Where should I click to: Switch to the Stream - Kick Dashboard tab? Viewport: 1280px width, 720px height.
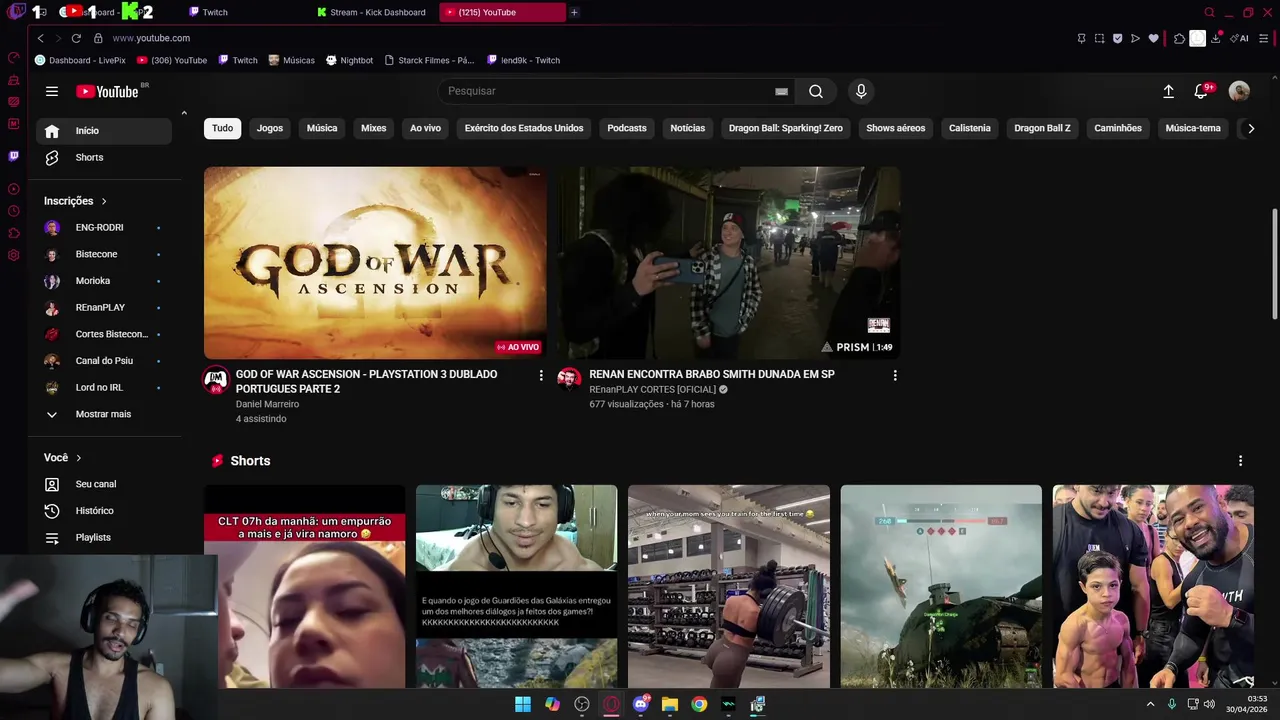(x=371, y=12)
